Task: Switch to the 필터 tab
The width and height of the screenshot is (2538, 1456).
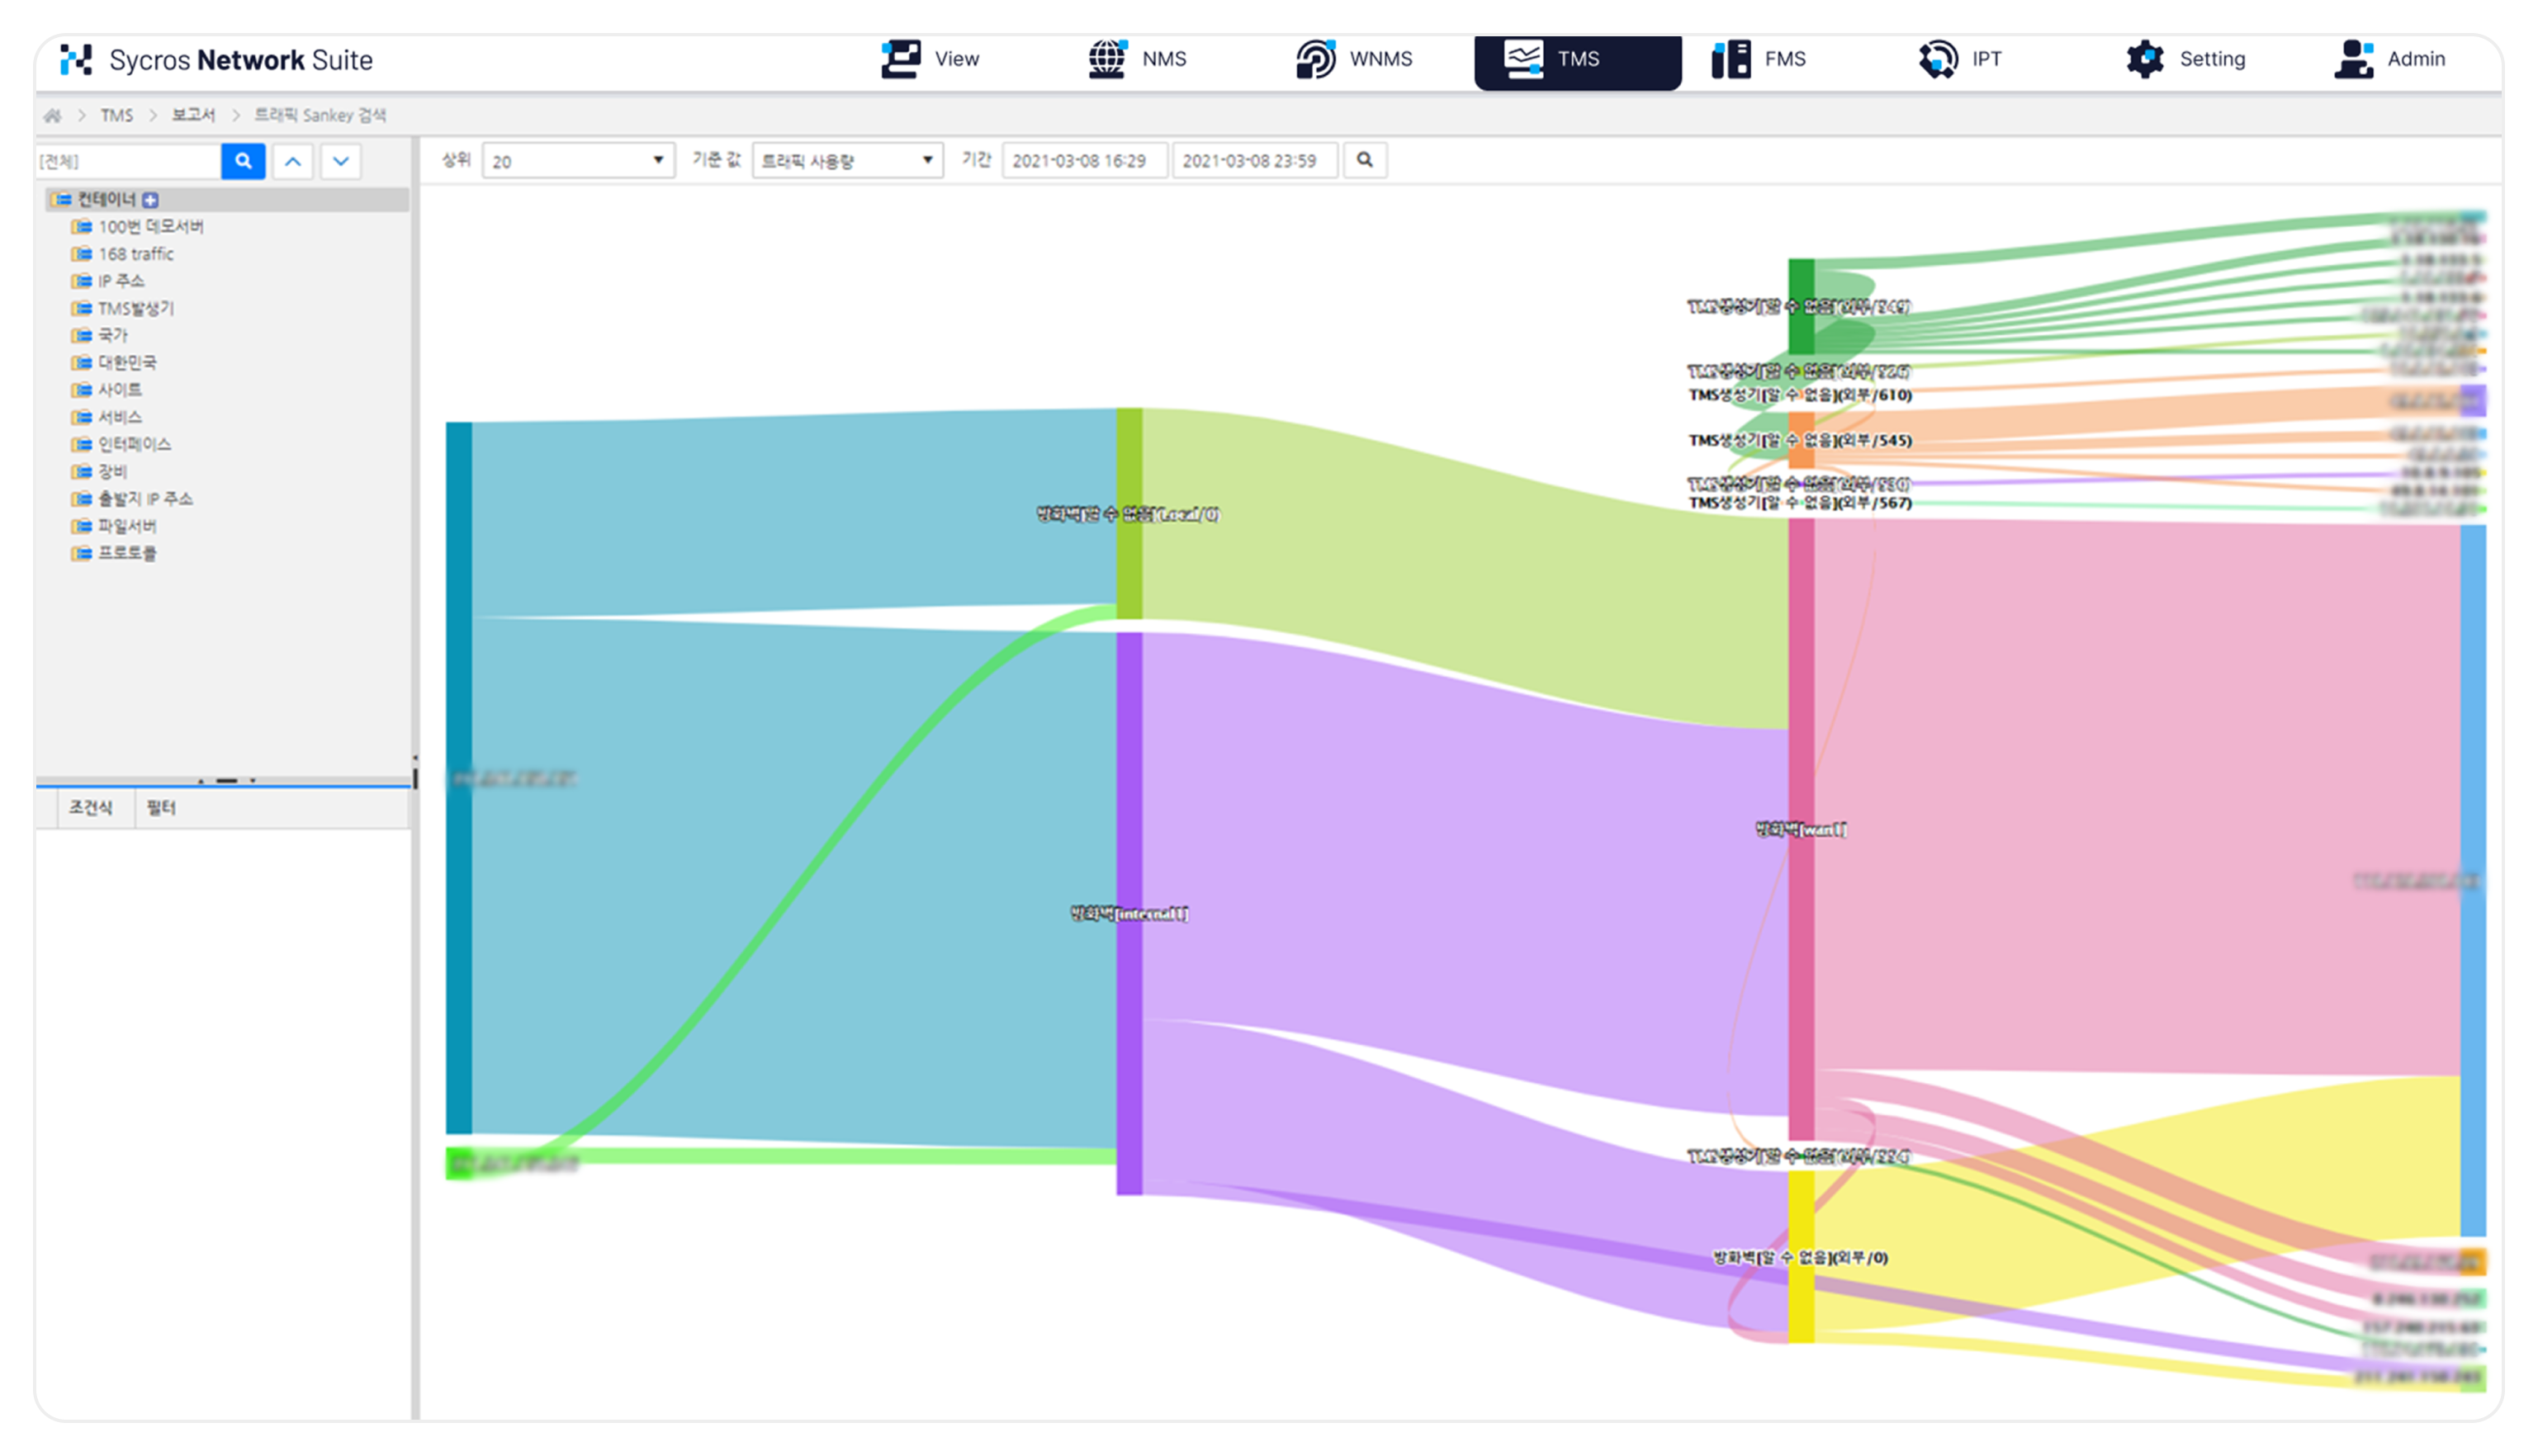Action: tap(161, 808)
